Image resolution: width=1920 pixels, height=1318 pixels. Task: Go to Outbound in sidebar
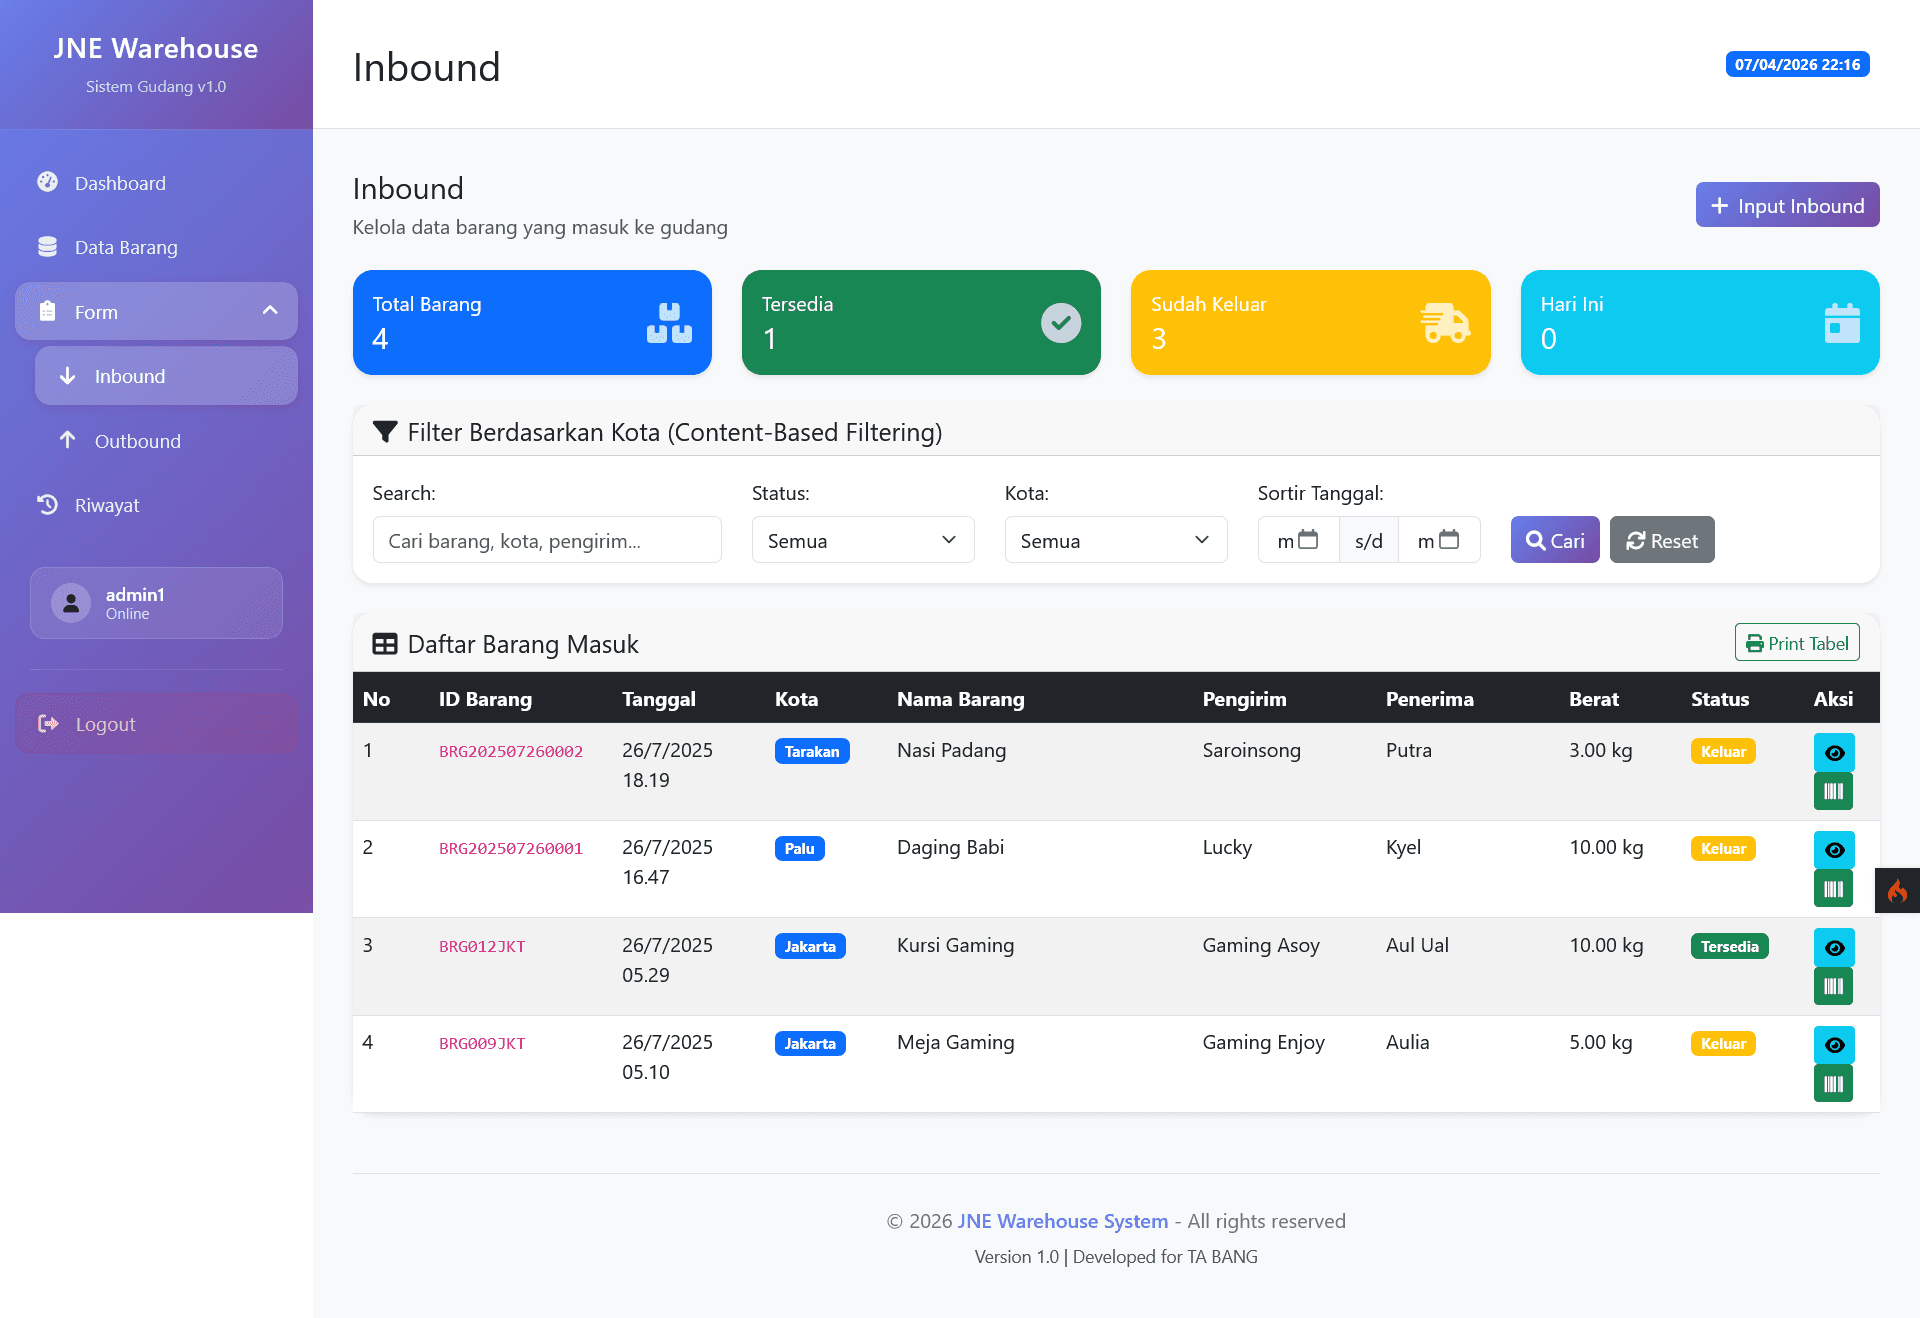(x=137, y=441)
